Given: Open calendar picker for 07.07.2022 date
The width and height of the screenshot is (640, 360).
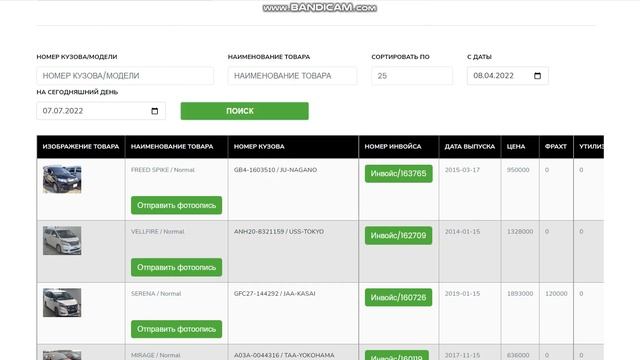Looking at the screenshot, I should click(x=155, y=111).
